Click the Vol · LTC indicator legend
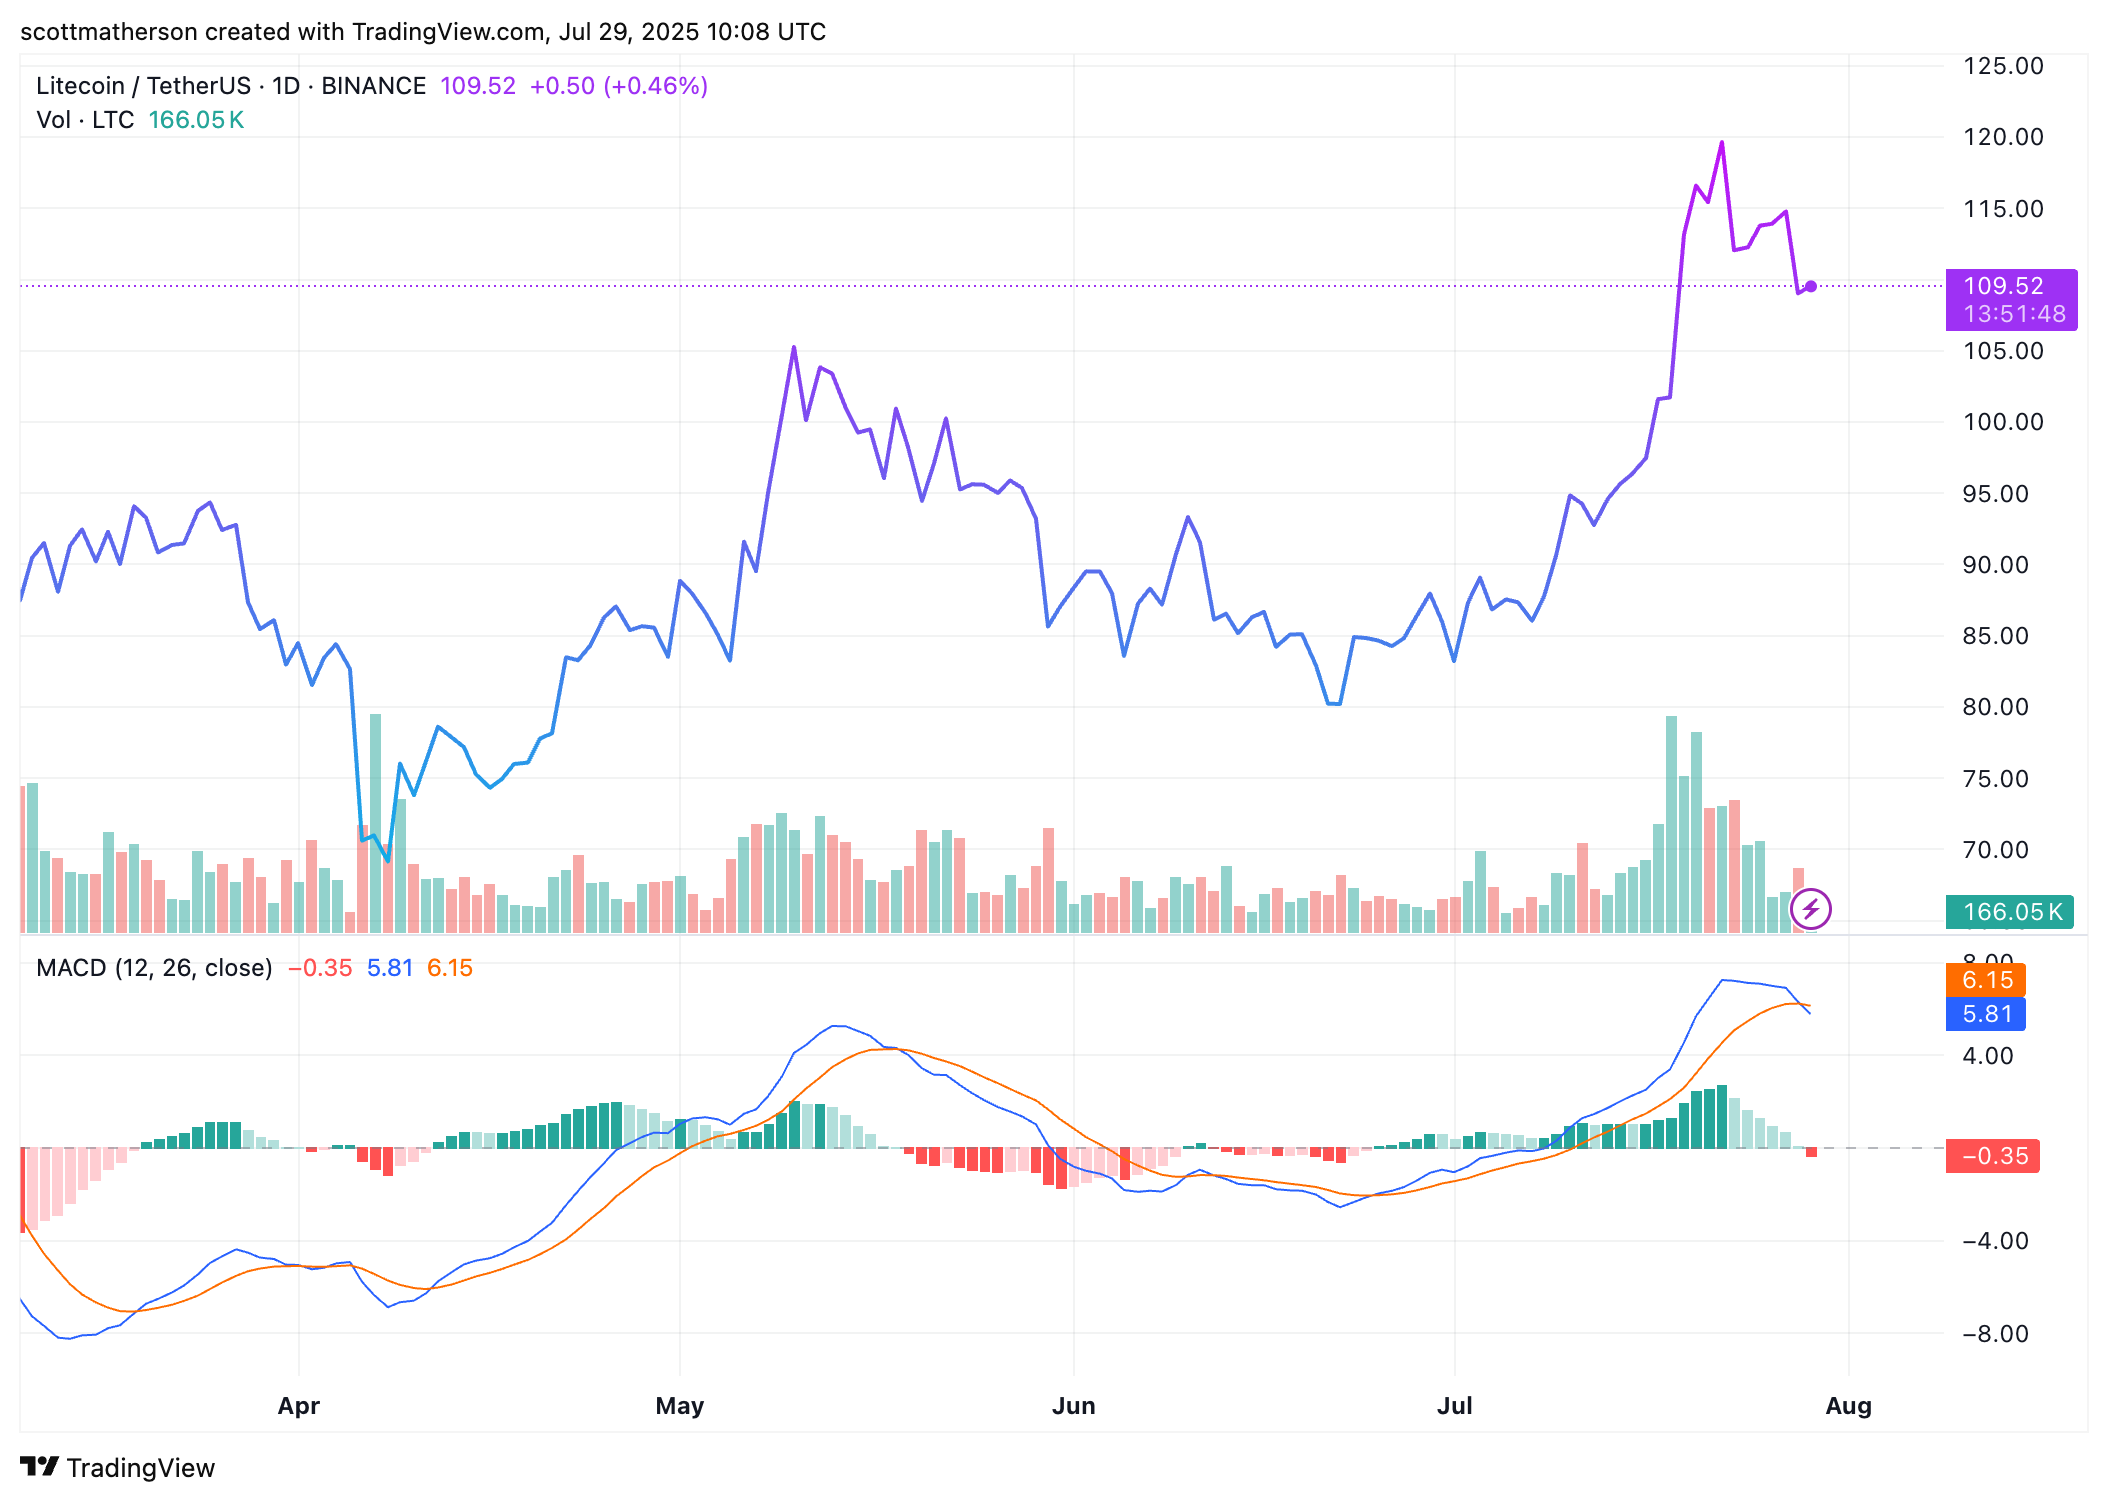The height and width of the screenshot is (1502, 2108). click(x=85, y=120)
